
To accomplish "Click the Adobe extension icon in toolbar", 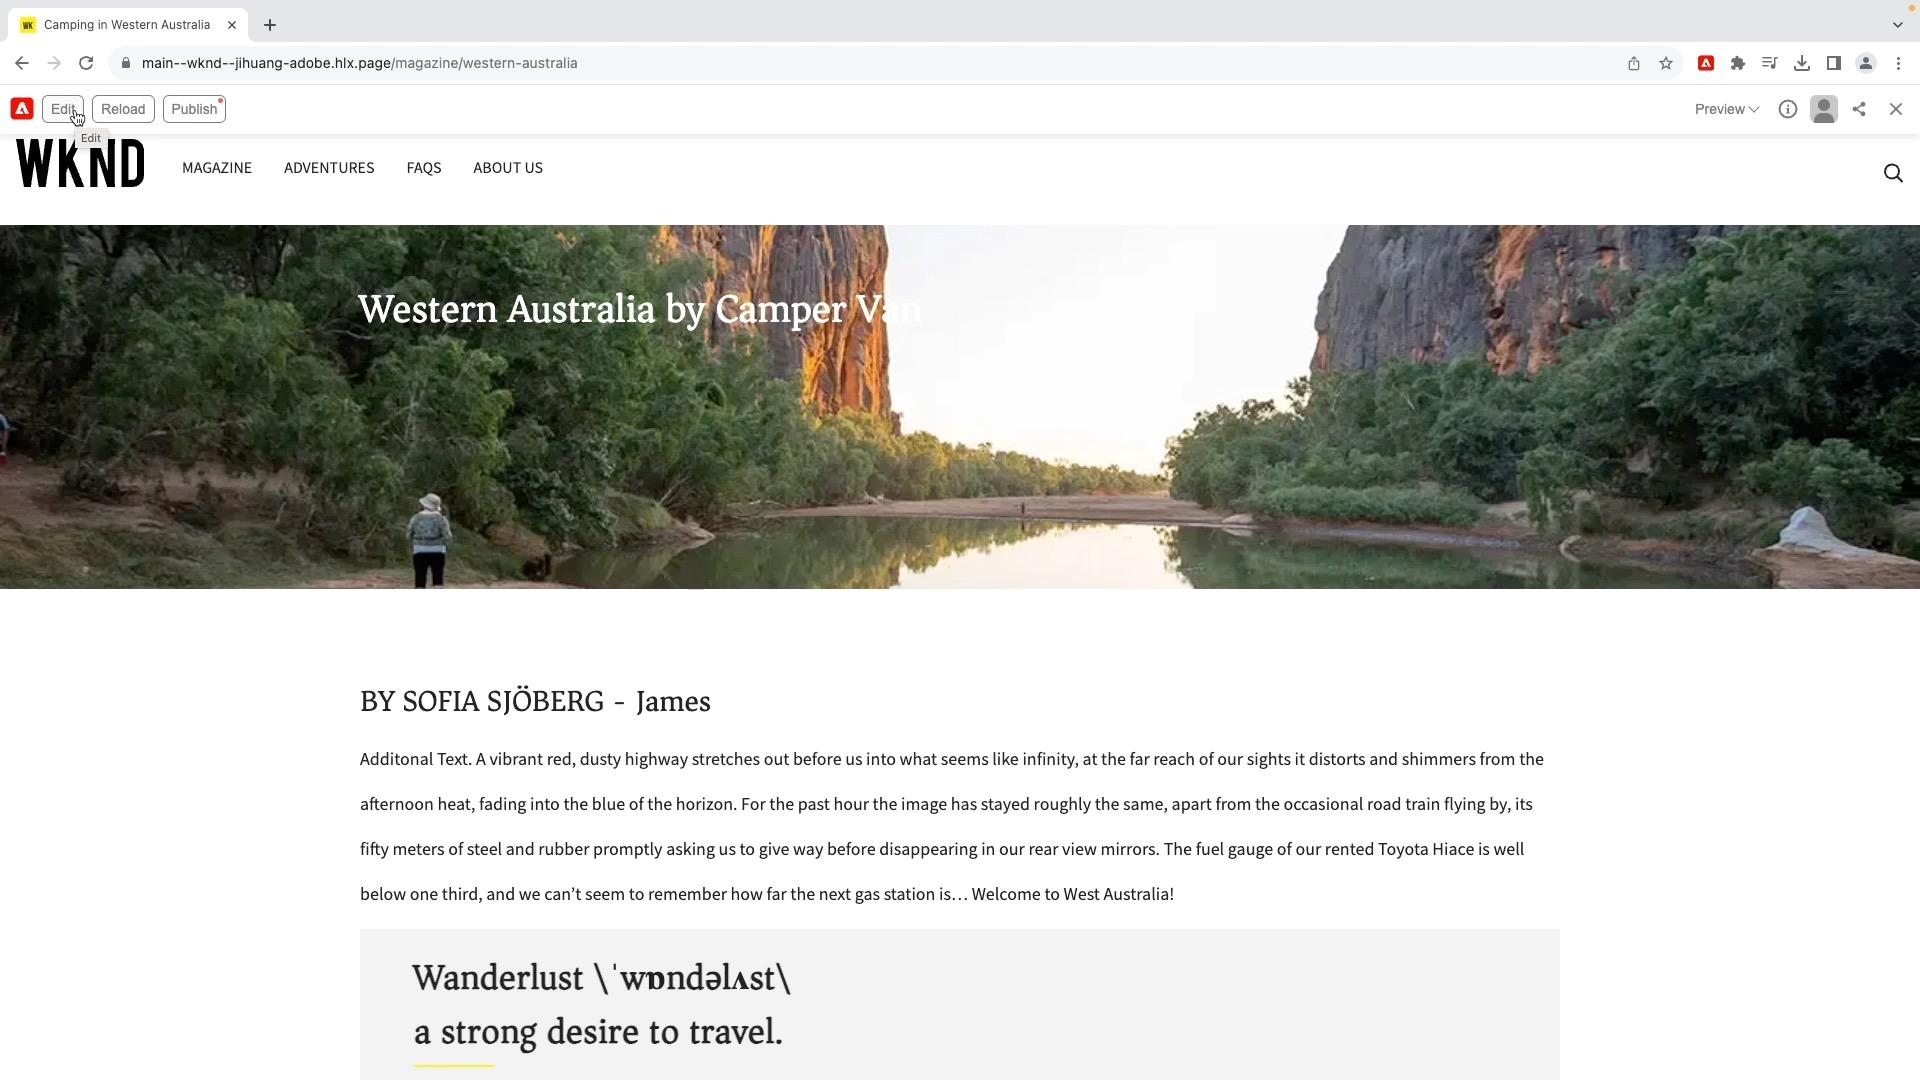I will [x=1706, y=63].
